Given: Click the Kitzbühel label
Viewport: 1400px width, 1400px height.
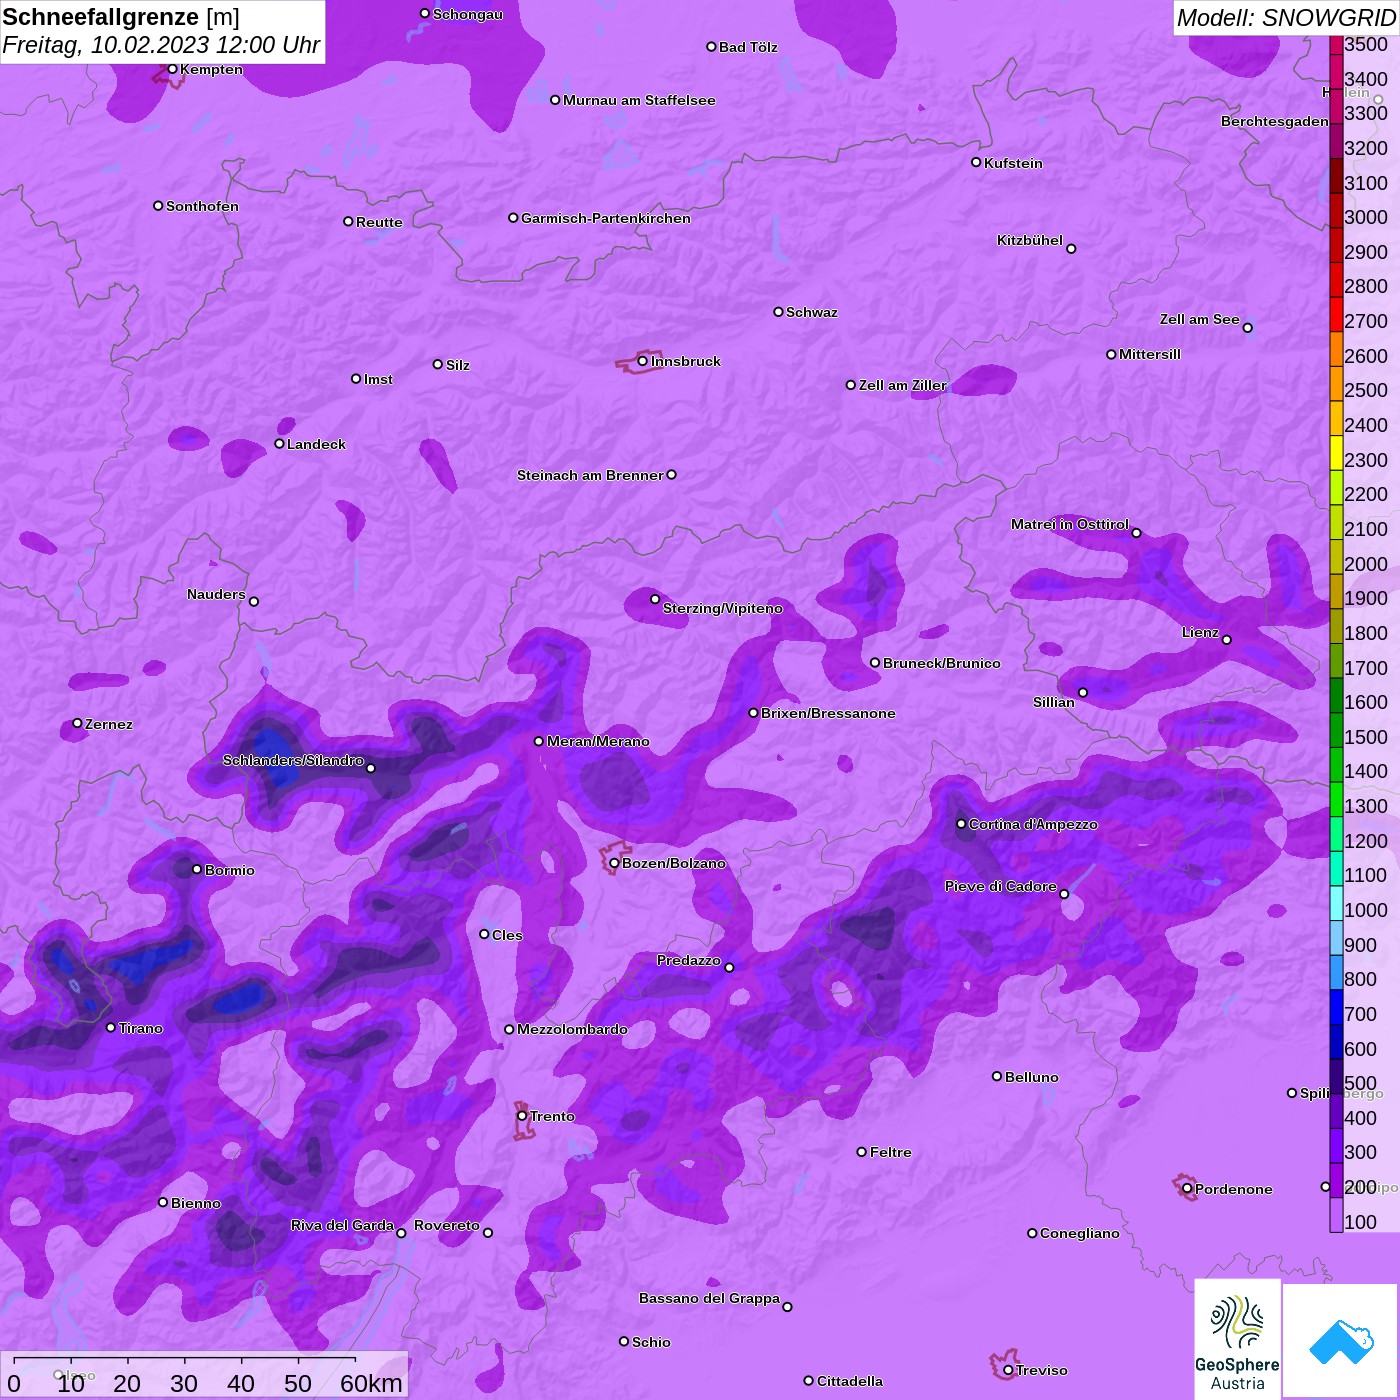Looking at the screenshot, I should (1030, 240).
